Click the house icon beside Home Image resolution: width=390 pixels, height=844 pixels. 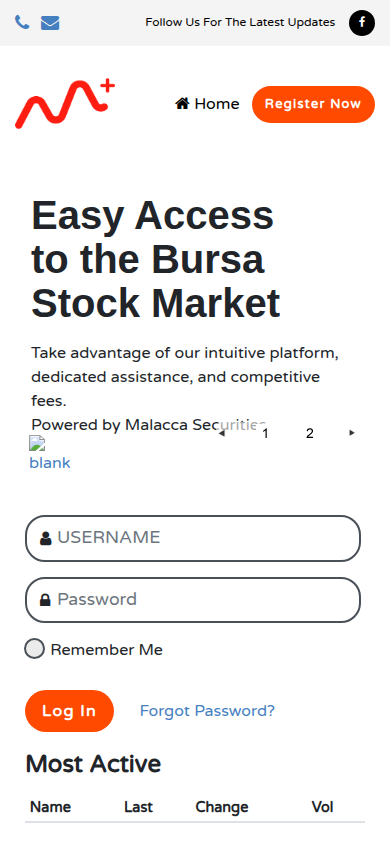[182, 103]
